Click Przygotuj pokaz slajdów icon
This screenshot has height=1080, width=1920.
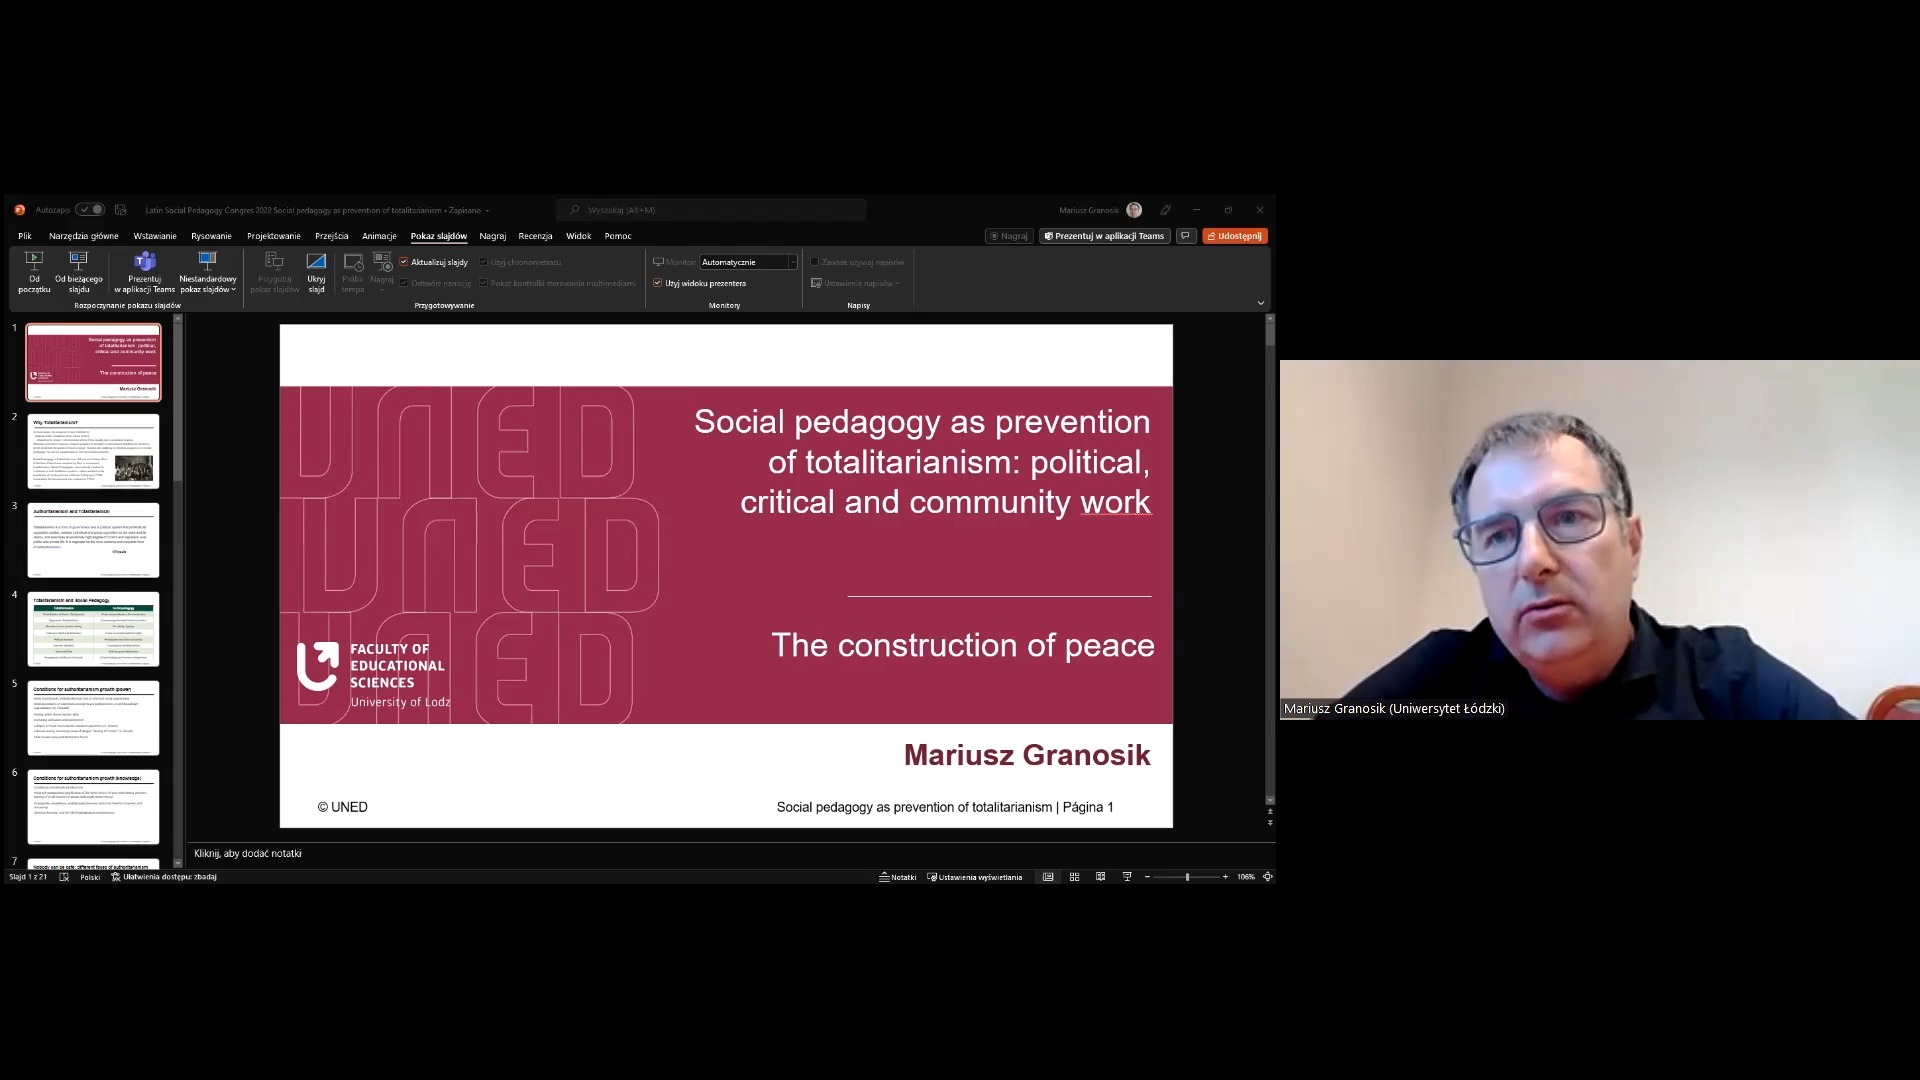coord(274,272)
